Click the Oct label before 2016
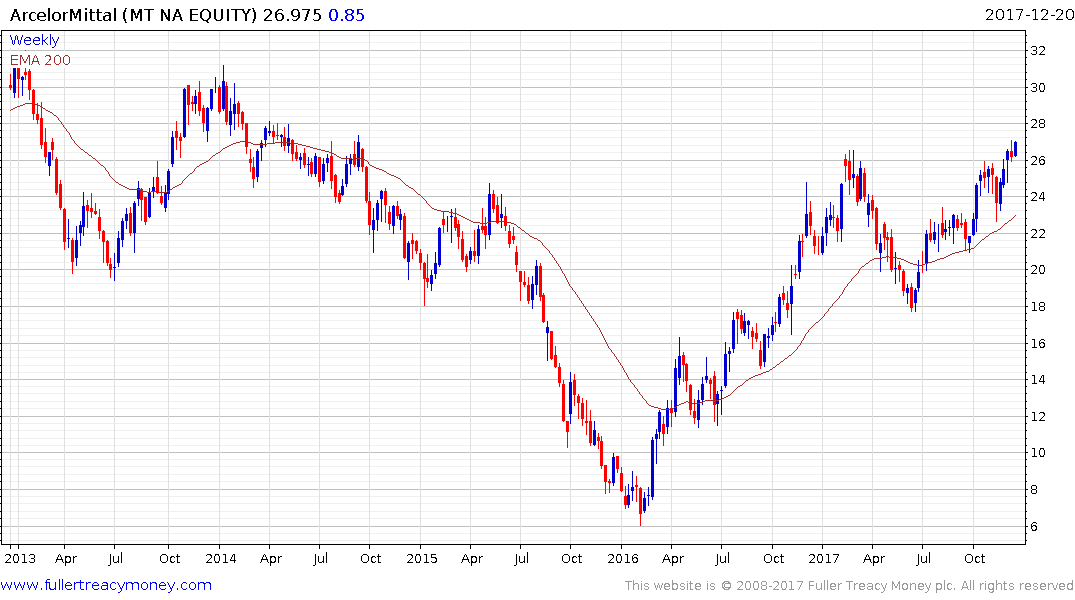Viewport: 1075px width, 600px height. (x=571, y=558)
